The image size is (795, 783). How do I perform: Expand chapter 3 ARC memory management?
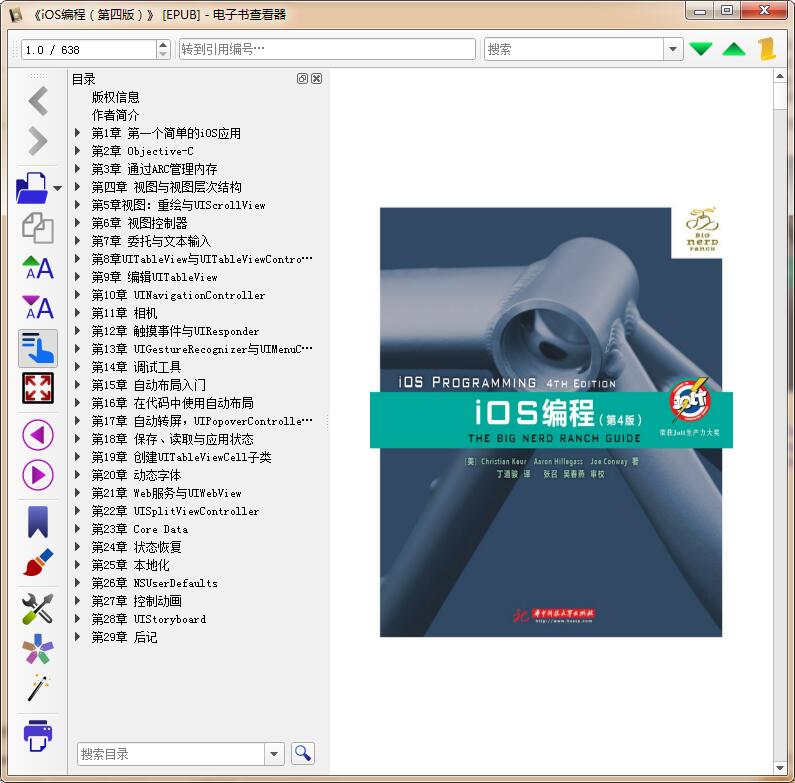point(77,169)
